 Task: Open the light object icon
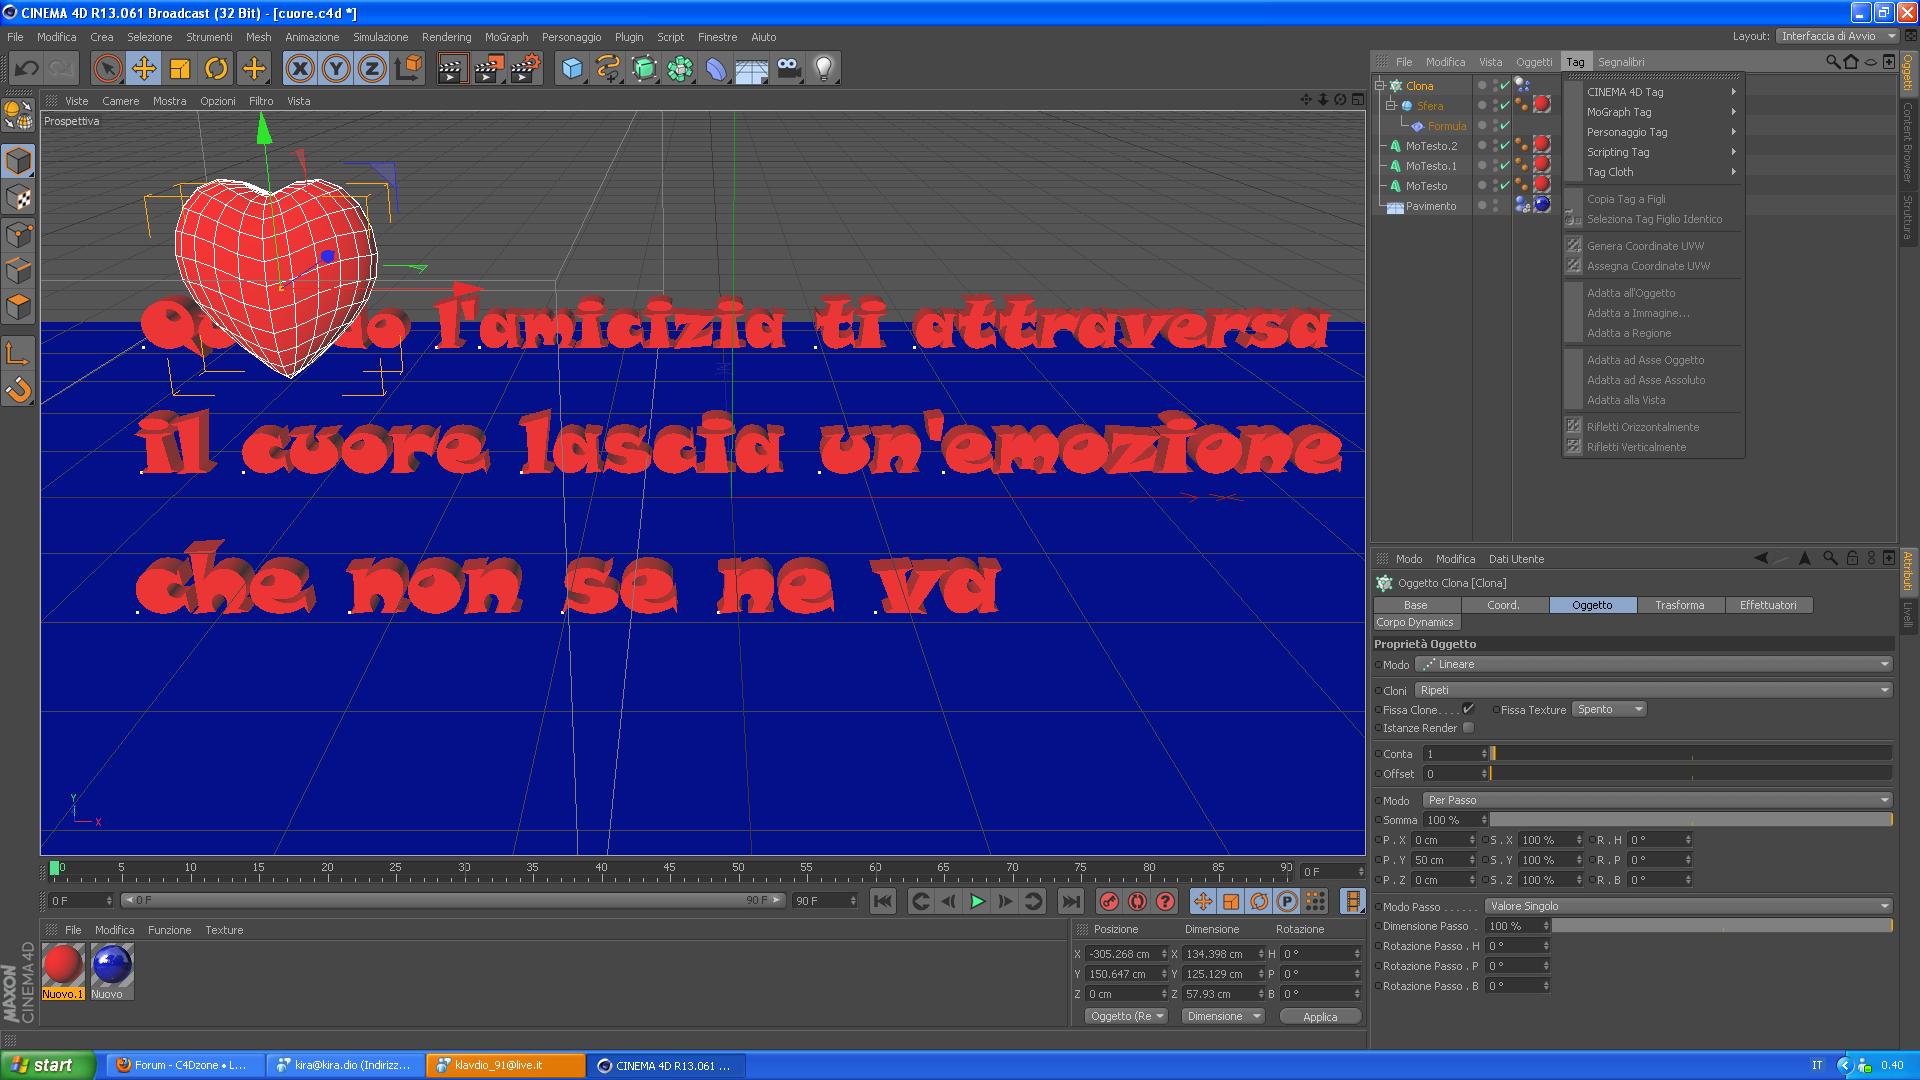(823, 68)
